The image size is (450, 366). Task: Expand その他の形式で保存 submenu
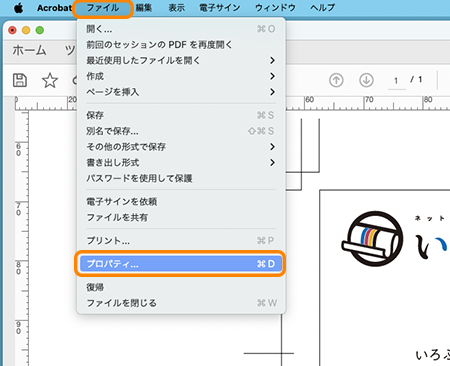pyautogui.click(x=181, y=147)
